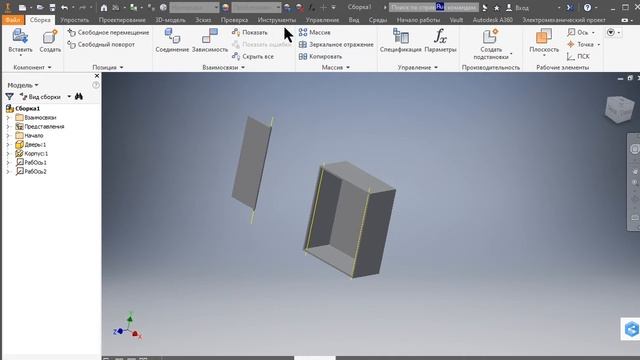
Task: Switch to the Вид tab
Action: (354, 20)
